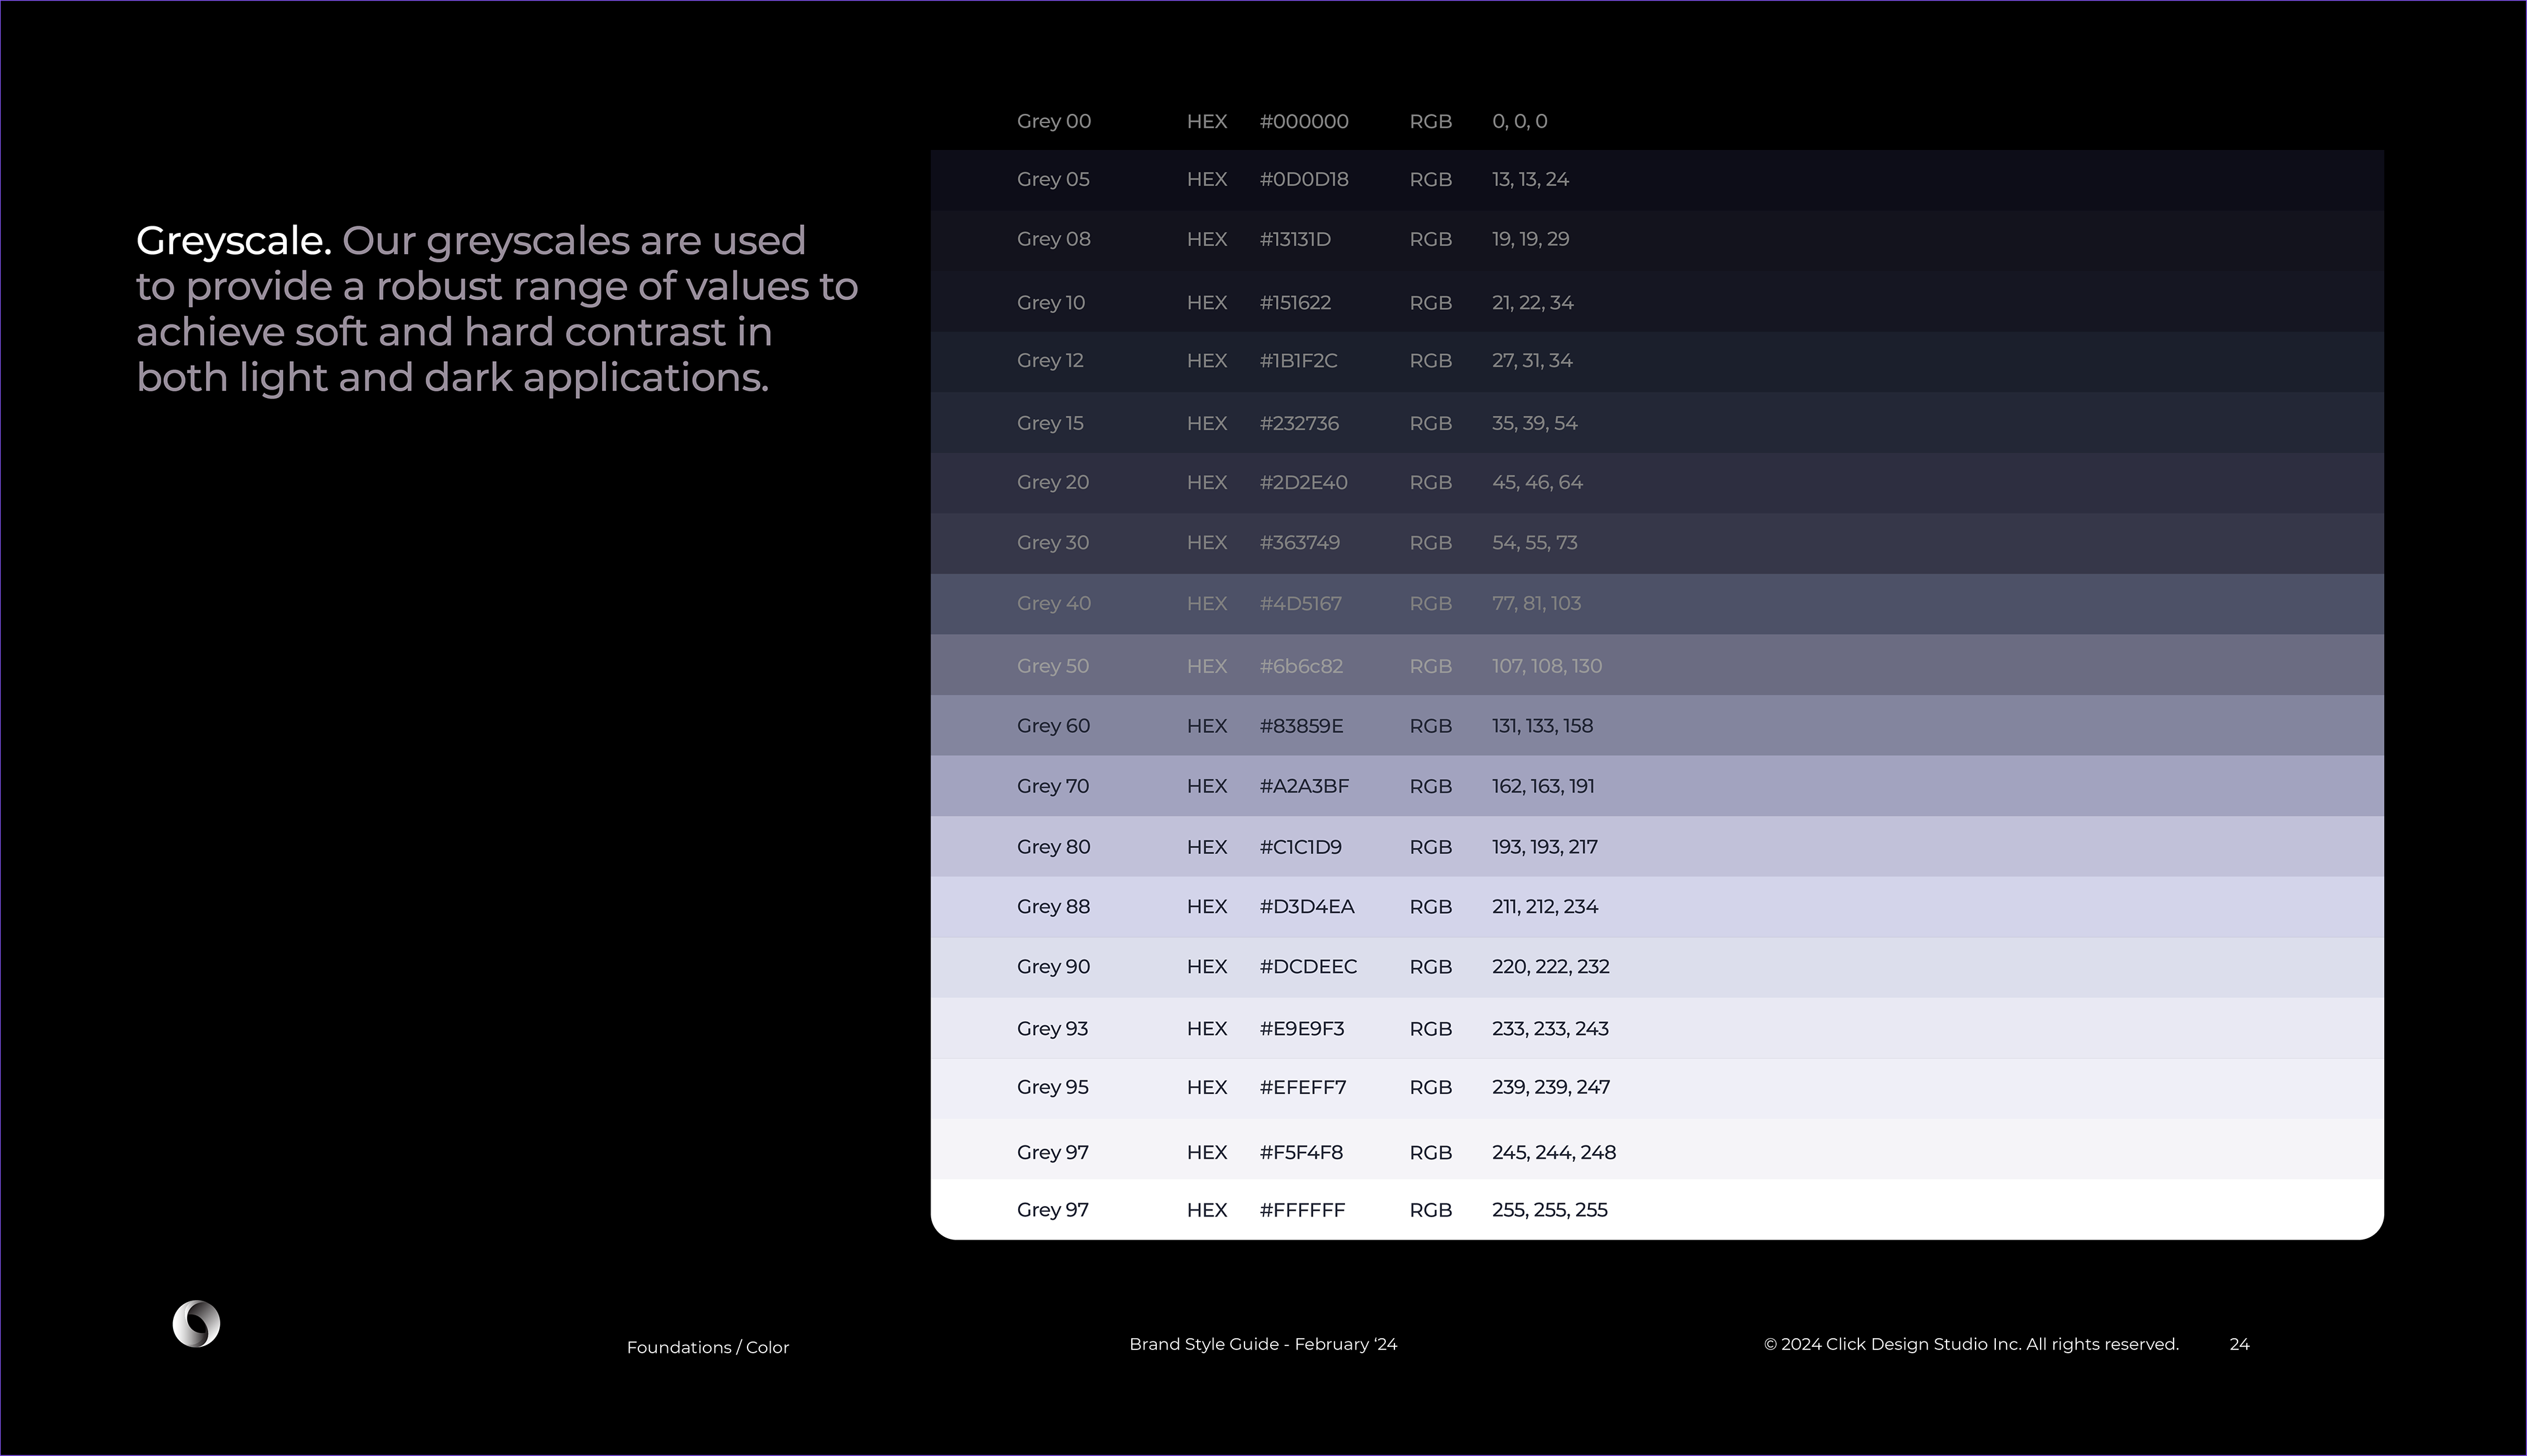The image size is (2527, 1456).
Task: Select hex value #151622
Action: pos(1295,302)
